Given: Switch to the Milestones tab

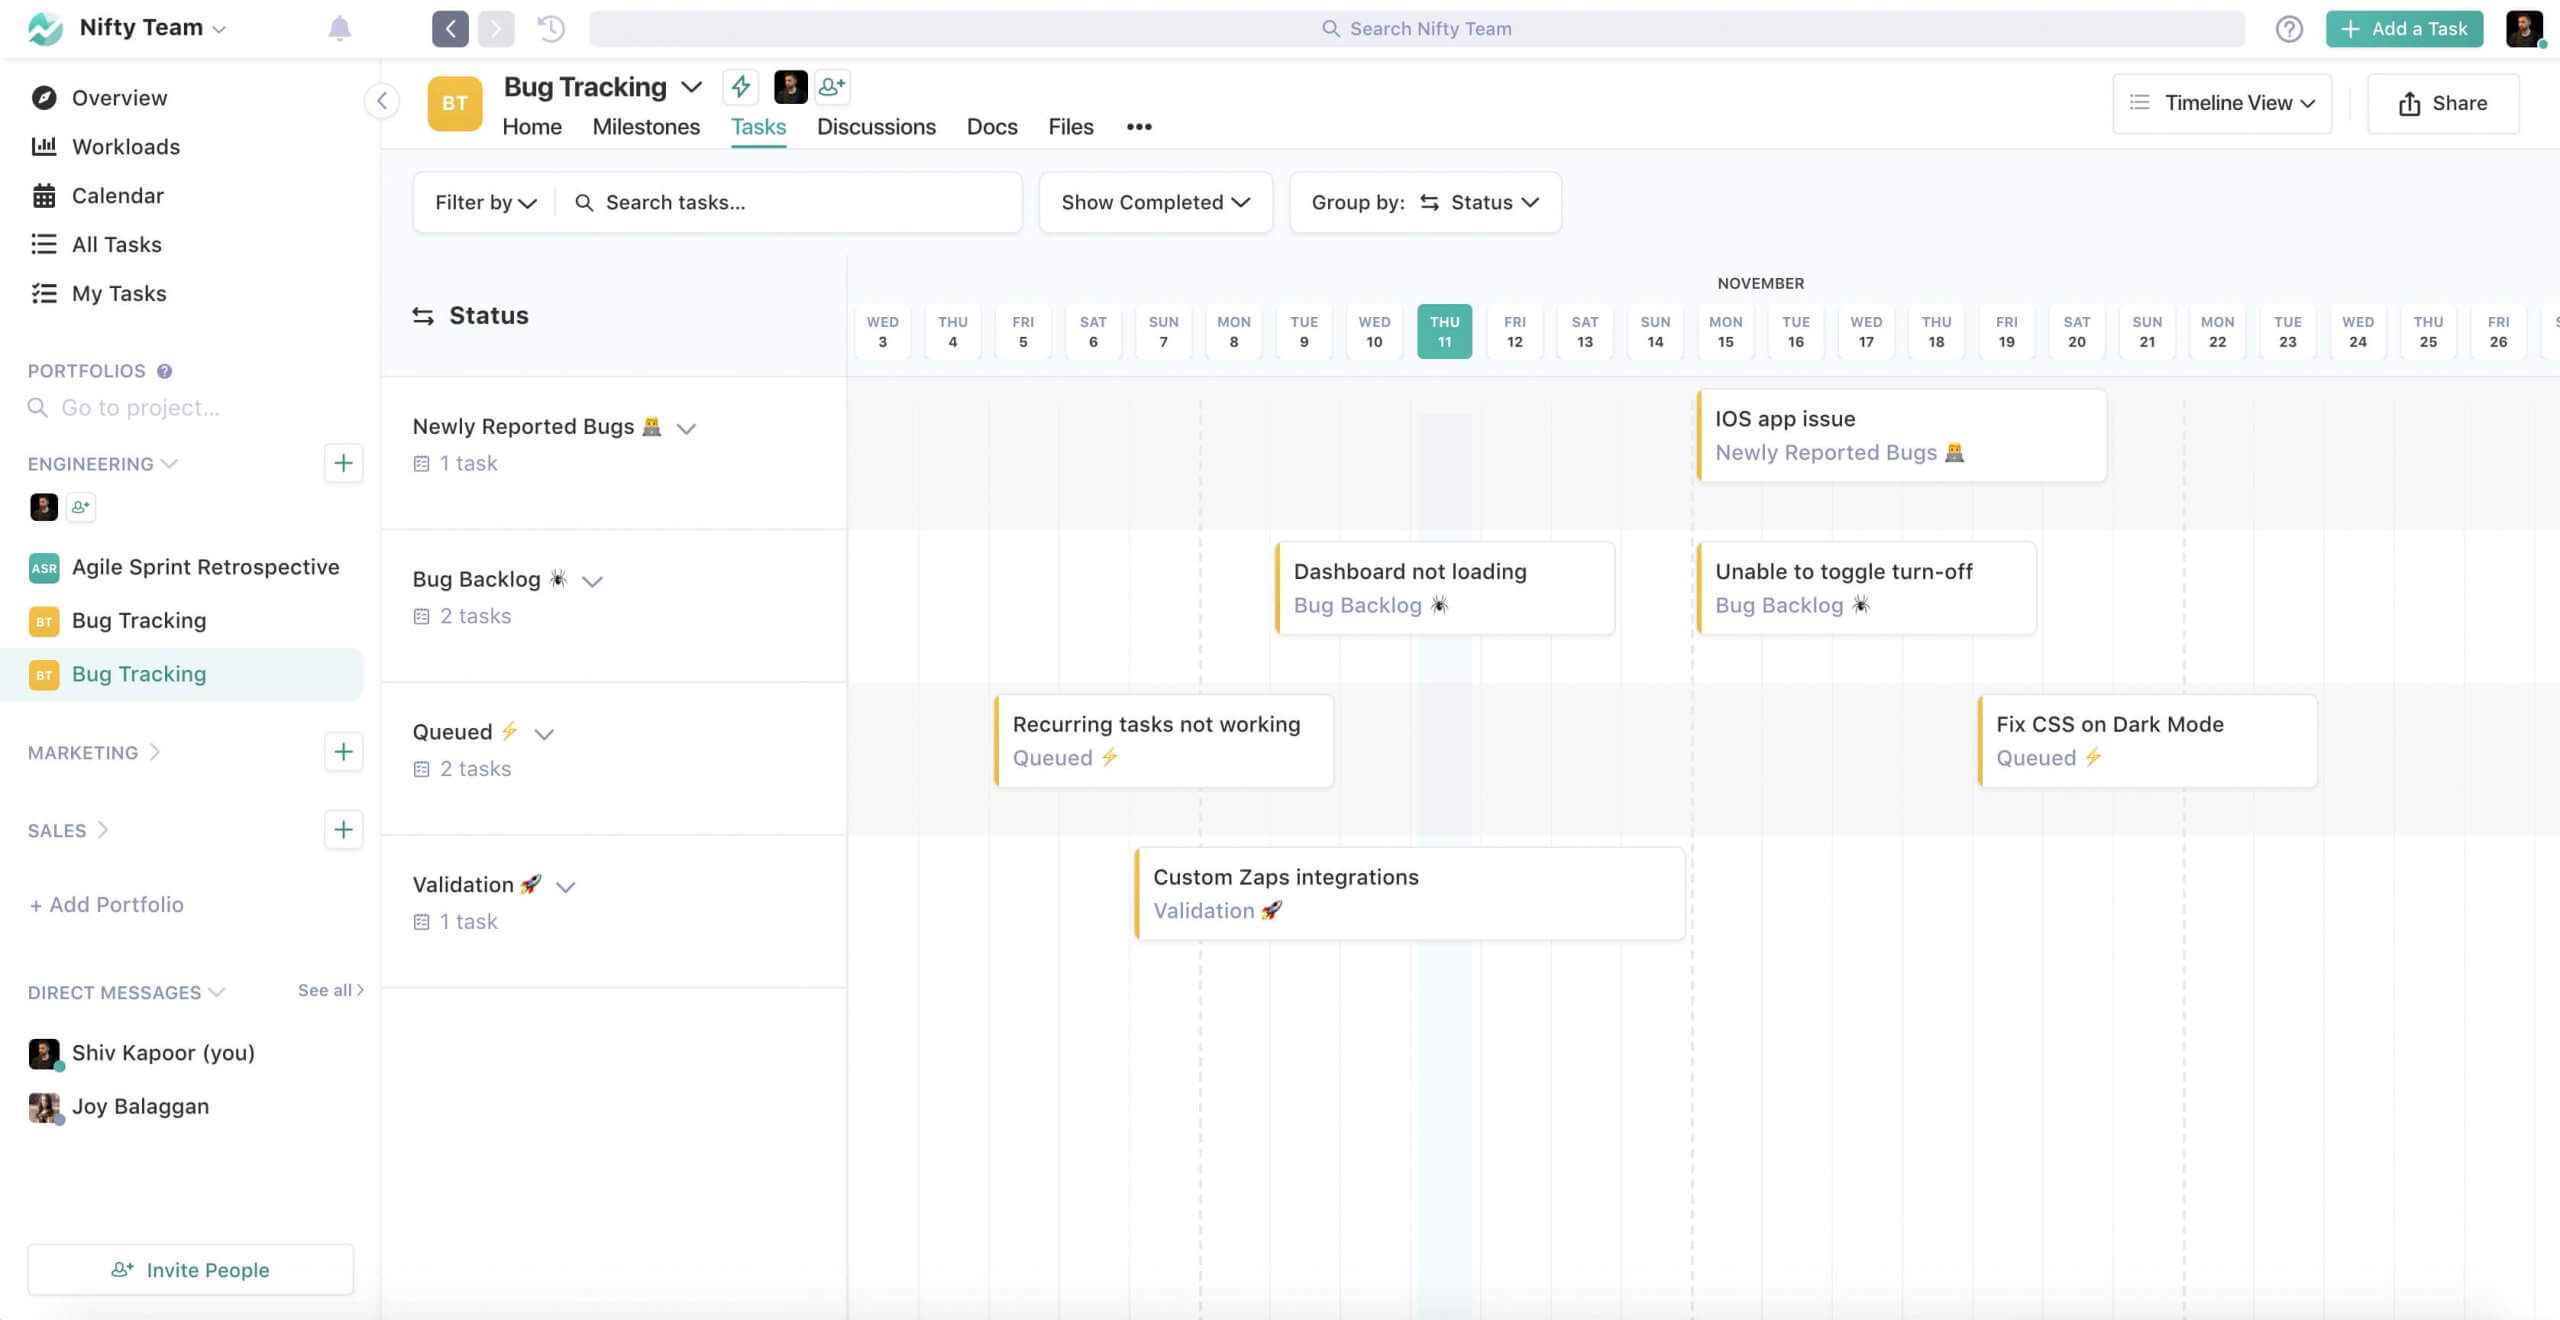Looking at the screenshot, I should coord(645,126).
